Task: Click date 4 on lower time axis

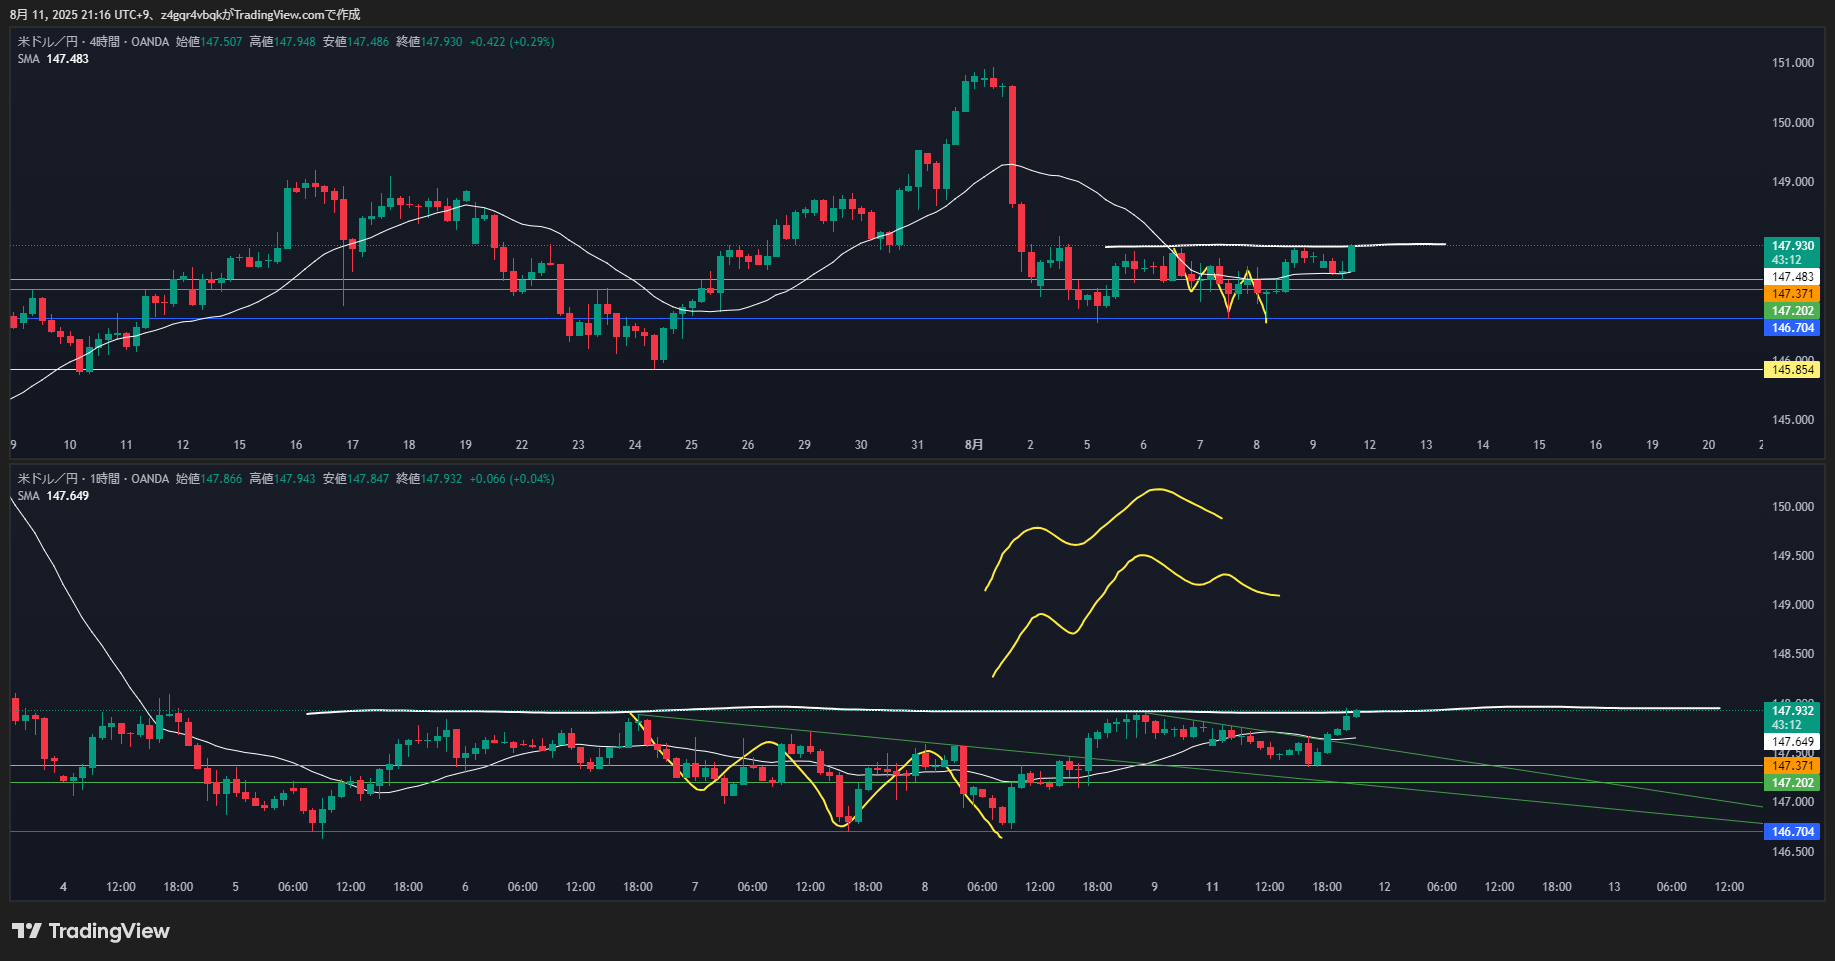Action: point(63,887)
